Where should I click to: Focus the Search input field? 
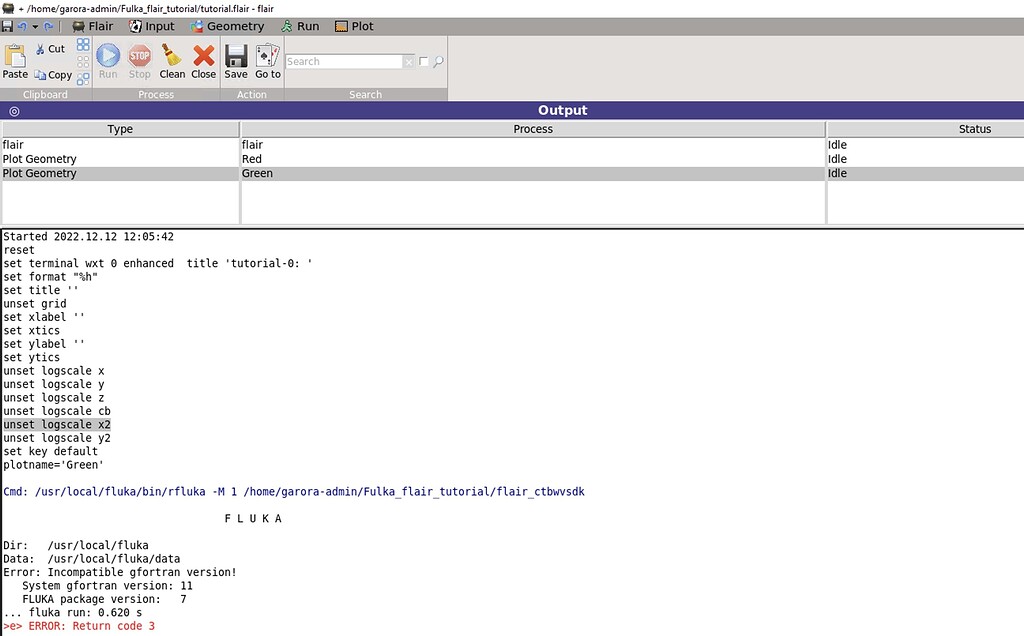click(344, 61)
